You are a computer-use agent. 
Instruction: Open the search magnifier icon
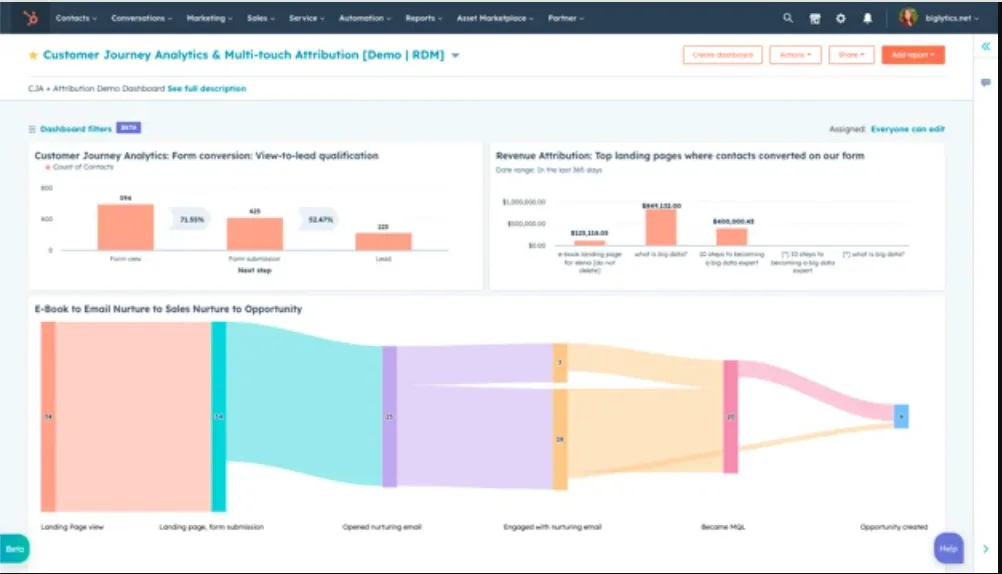click(x=788, y=18)
